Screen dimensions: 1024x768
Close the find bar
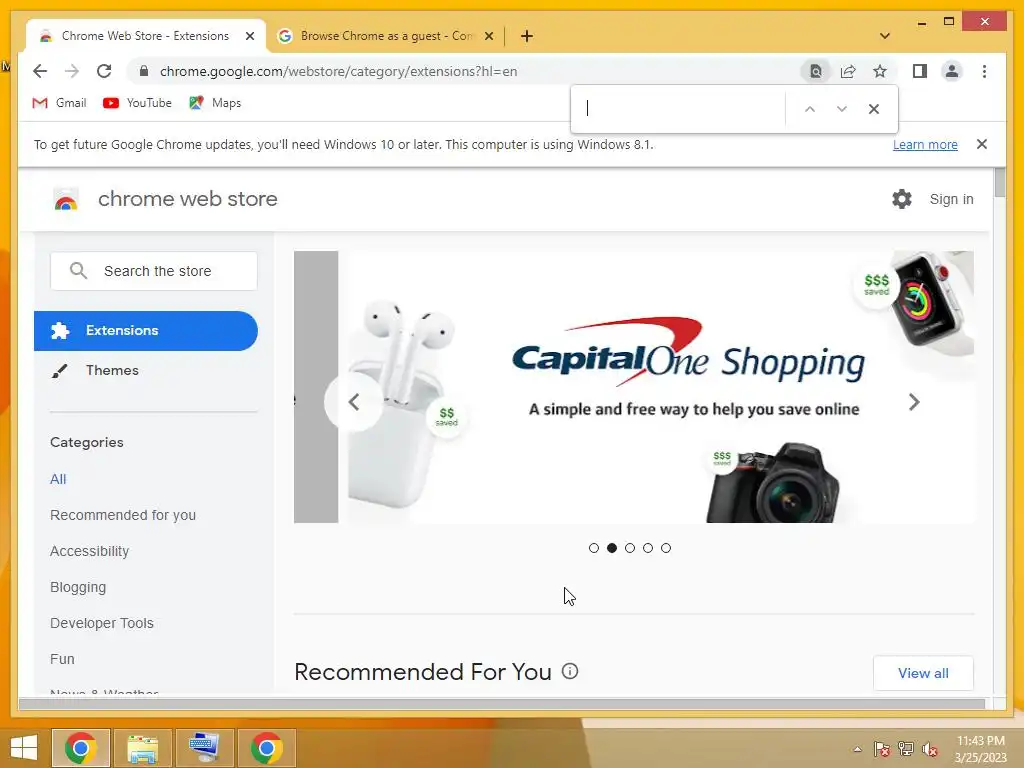click(x=874, y=109)
